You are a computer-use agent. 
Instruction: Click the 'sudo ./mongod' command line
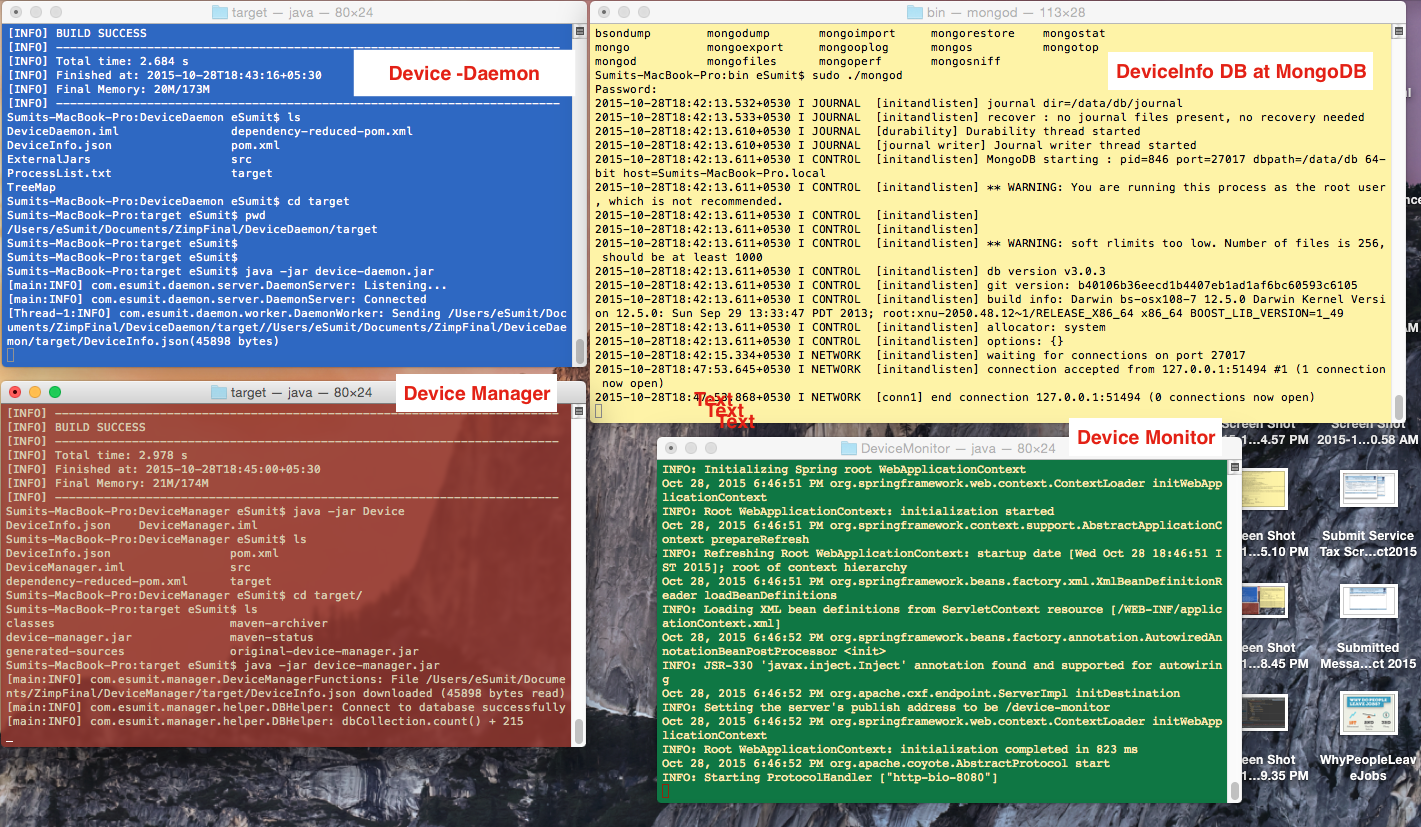coord(748,75)
